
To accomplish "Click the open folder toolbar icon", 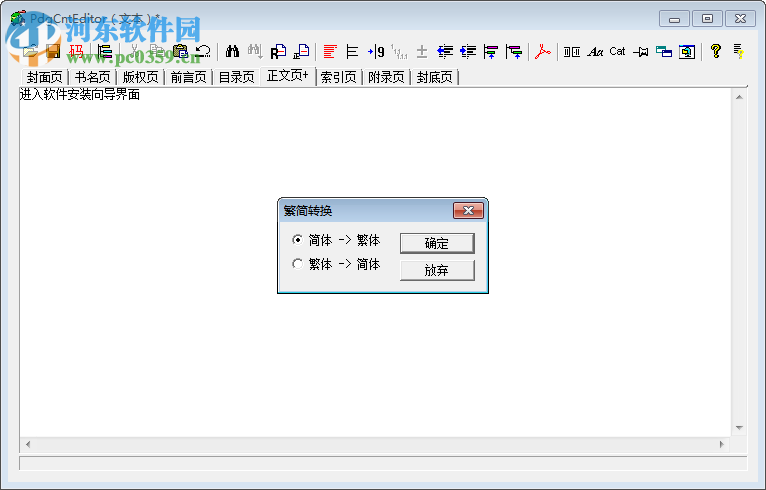I will click(31, 51).
